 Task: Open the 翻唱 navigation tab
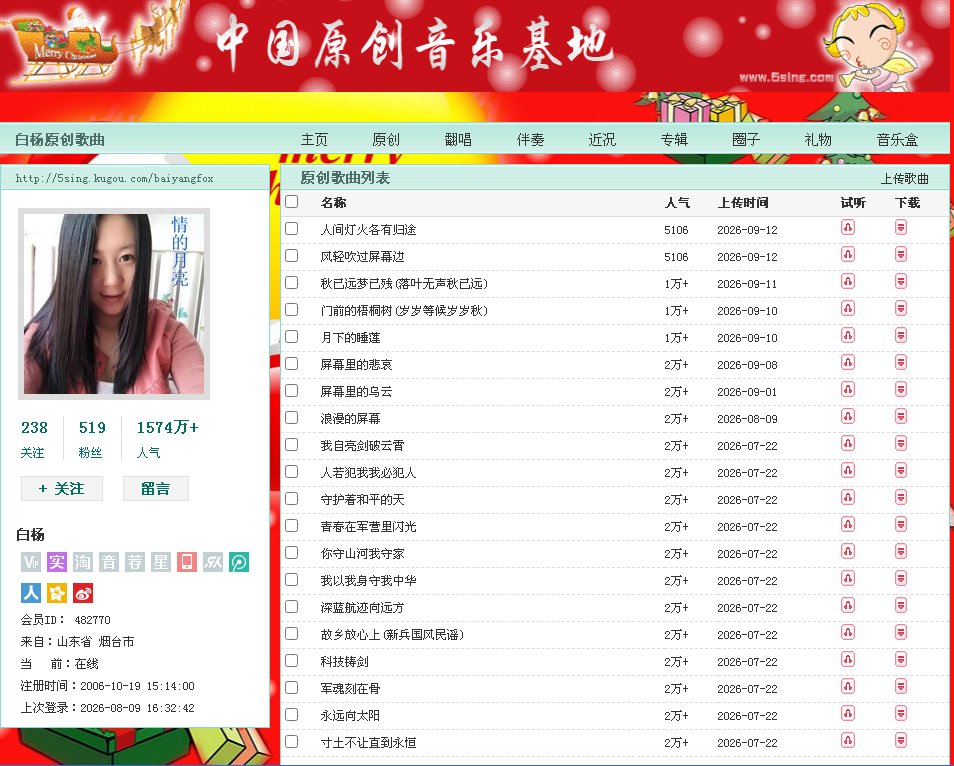[x=458, y=139]
